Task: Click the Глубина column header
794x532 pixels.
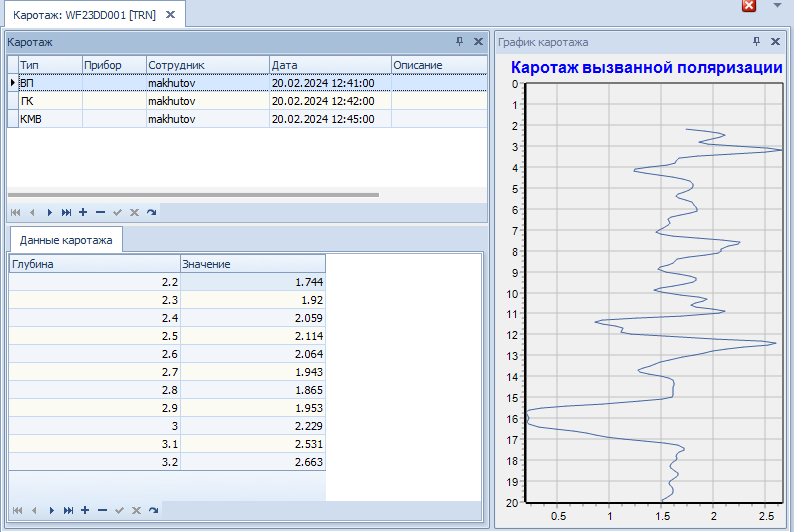Action: click(94, 264)
